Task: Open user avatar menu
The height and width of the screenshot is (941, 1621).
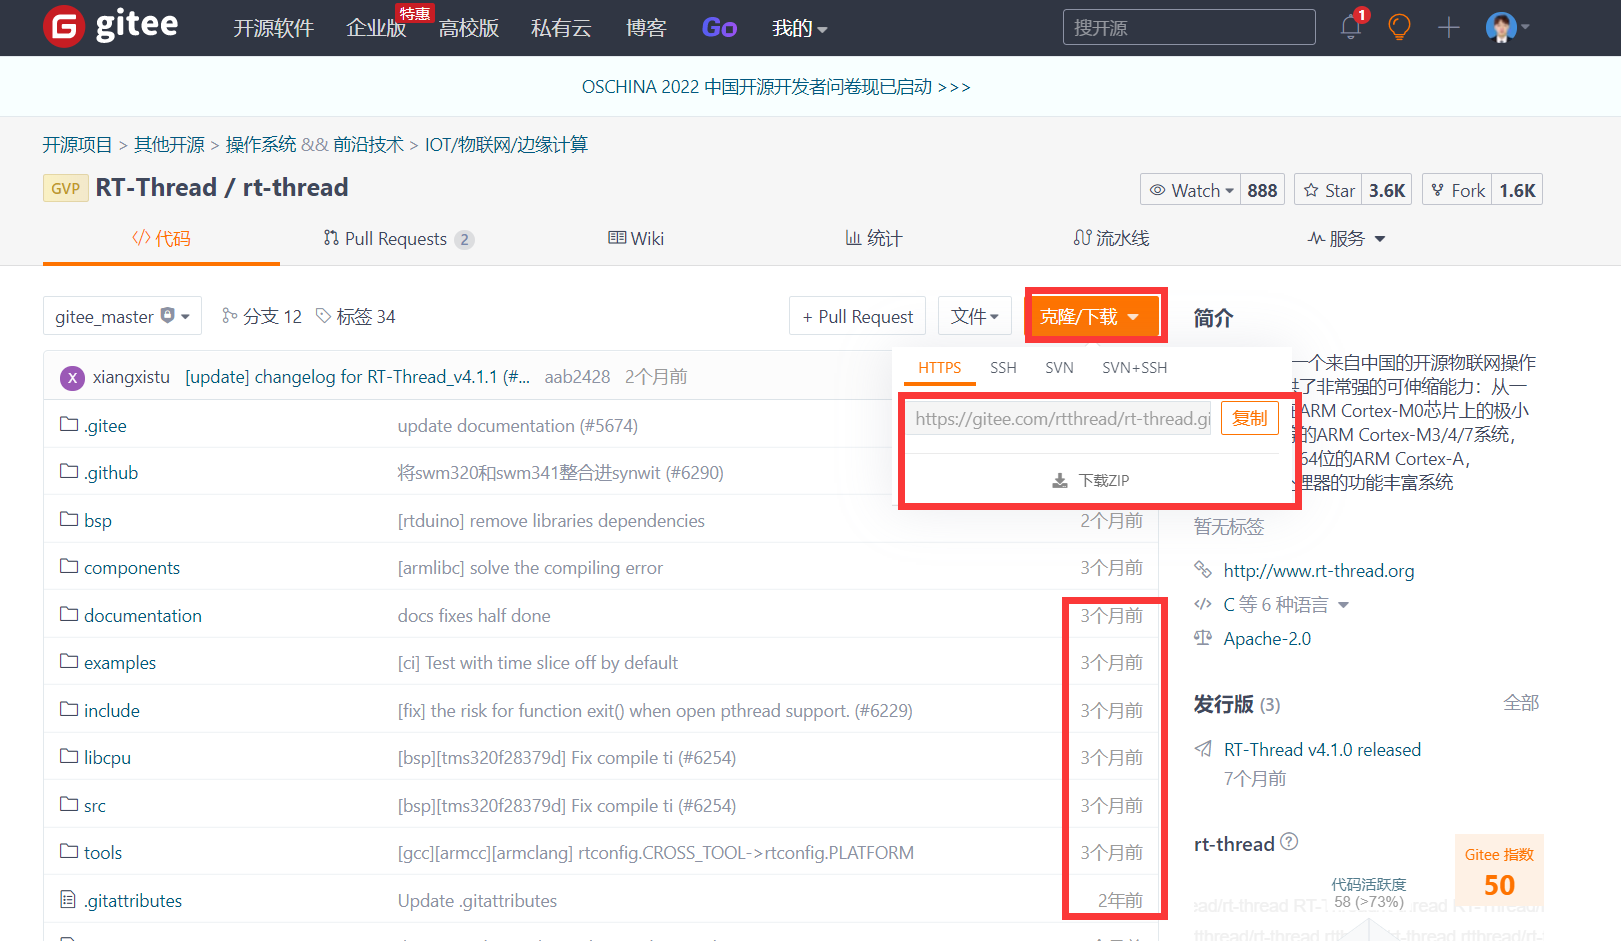Action: [x=1501, y=27]
